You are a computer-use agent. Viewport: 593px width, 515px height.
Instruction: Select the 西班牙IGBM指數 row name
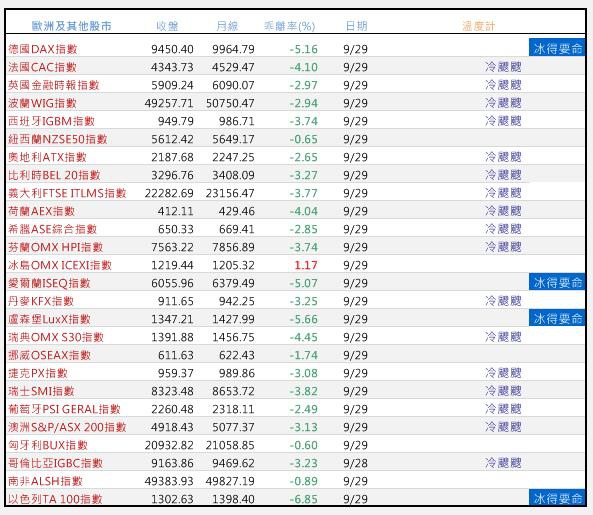(x=51, y=121)
